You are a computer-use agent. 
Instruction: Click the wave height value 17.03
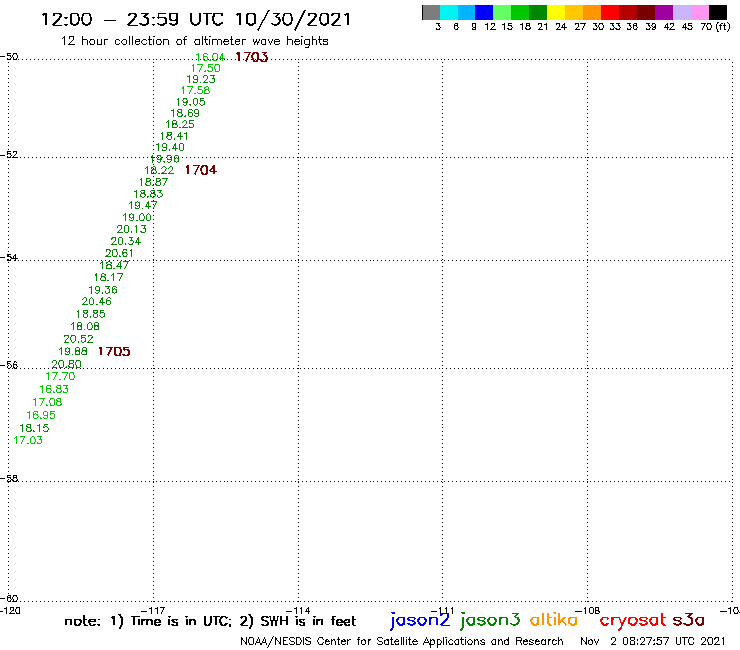tap(28, 440)
